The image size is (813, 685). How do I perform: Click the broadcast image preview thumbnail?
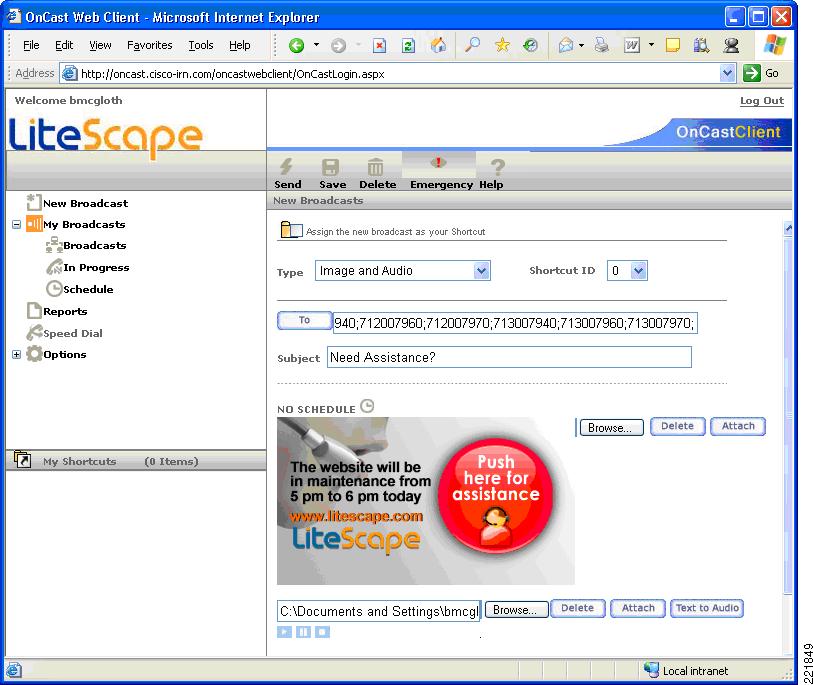[426, 501]
